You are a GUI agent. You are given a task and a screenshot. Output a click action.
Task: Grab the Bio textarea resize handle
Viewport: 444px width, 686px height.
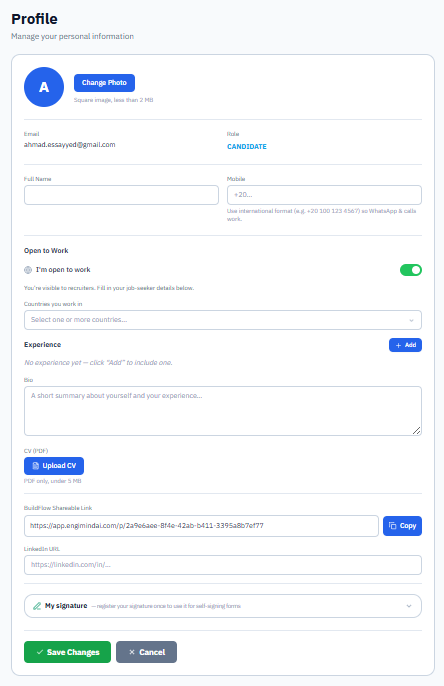tap(417, 431)
